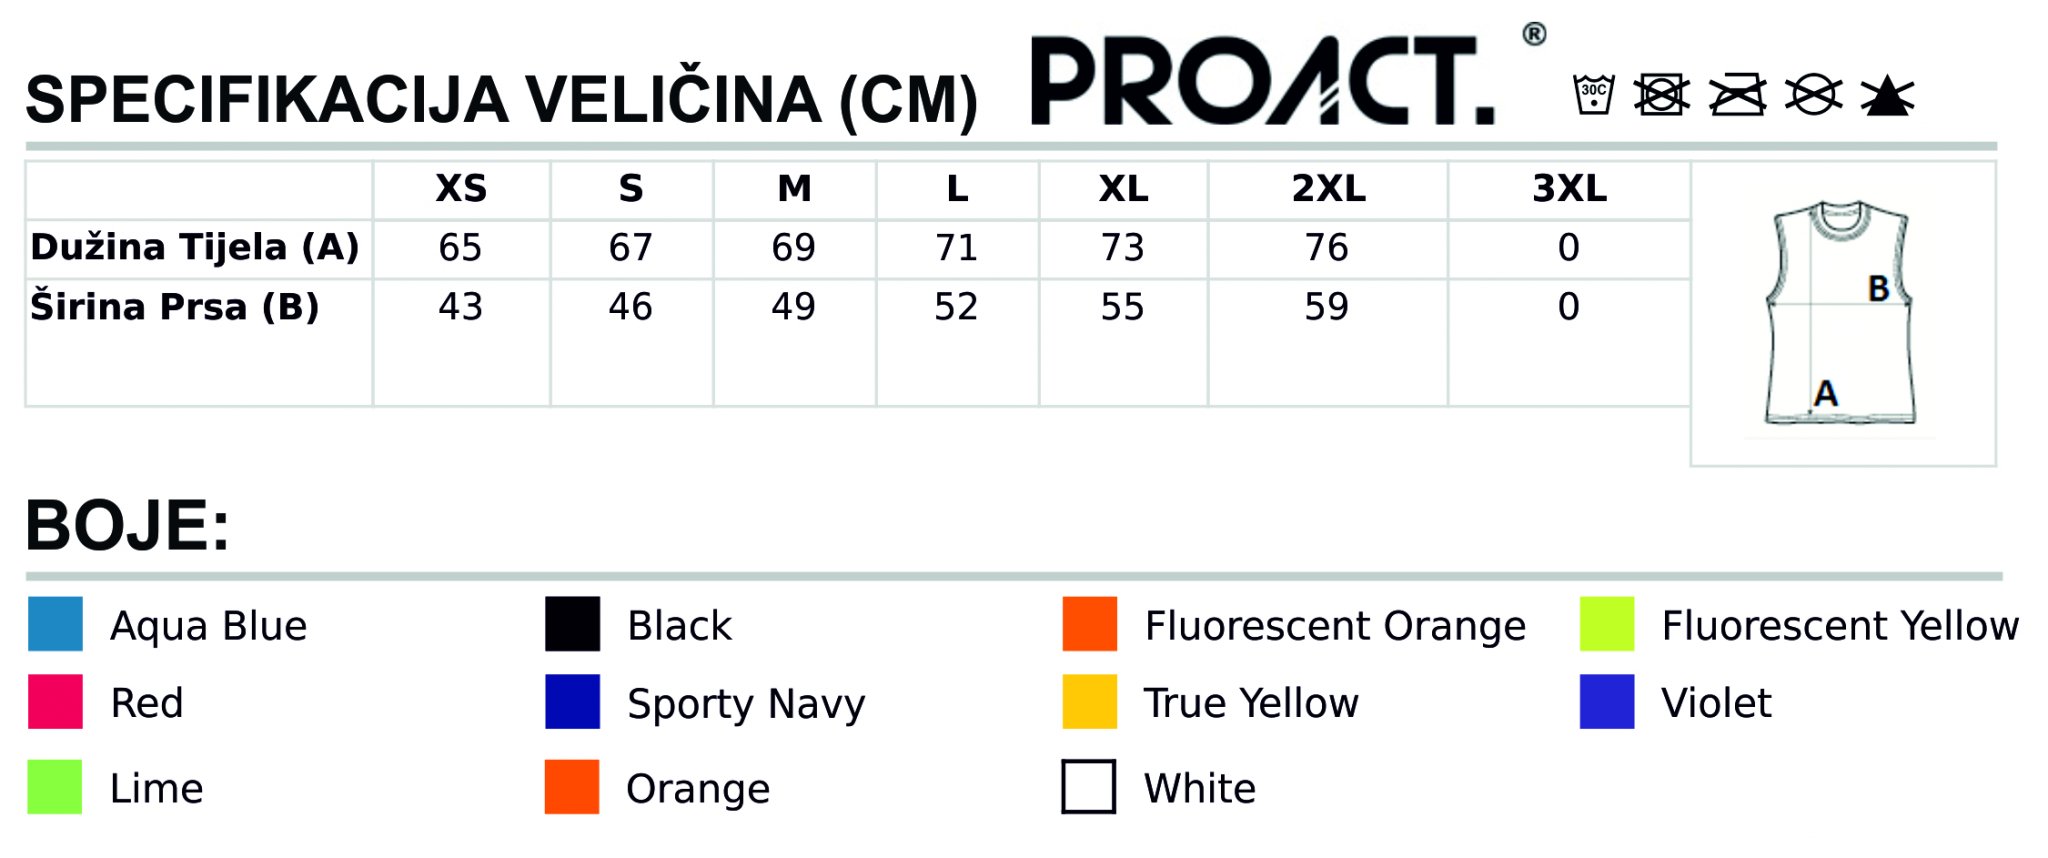Click the do not bleach icon

[x=1887, y=95]
